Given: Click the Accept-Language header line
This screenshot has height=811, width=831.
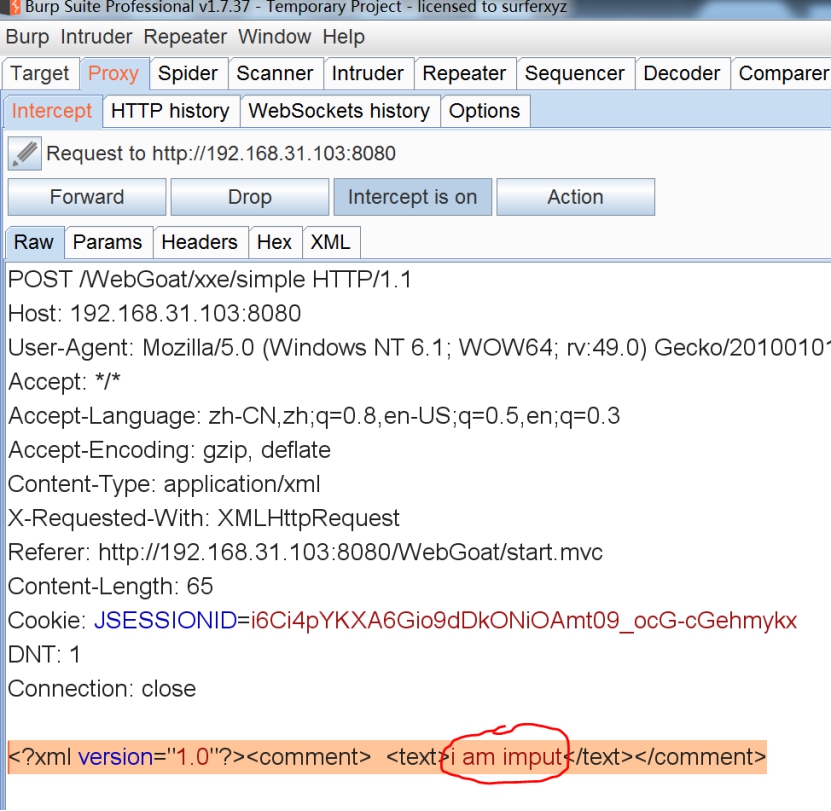Looking at the screenshot, I should click(x=314, y=416).
